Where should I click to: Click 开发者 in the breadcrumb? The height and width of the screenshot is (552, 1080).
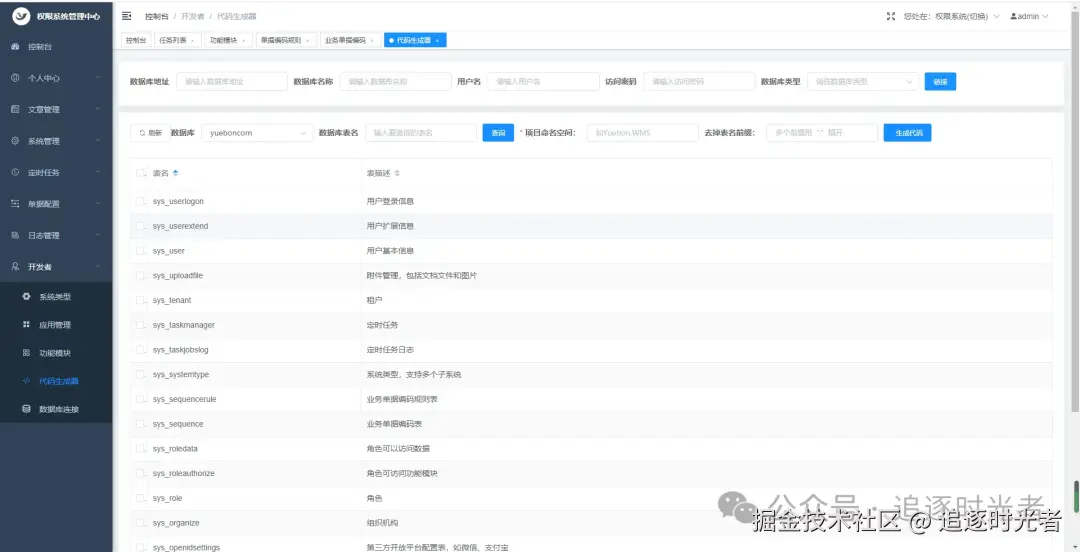pyautogui.click(x=193, y=16)
